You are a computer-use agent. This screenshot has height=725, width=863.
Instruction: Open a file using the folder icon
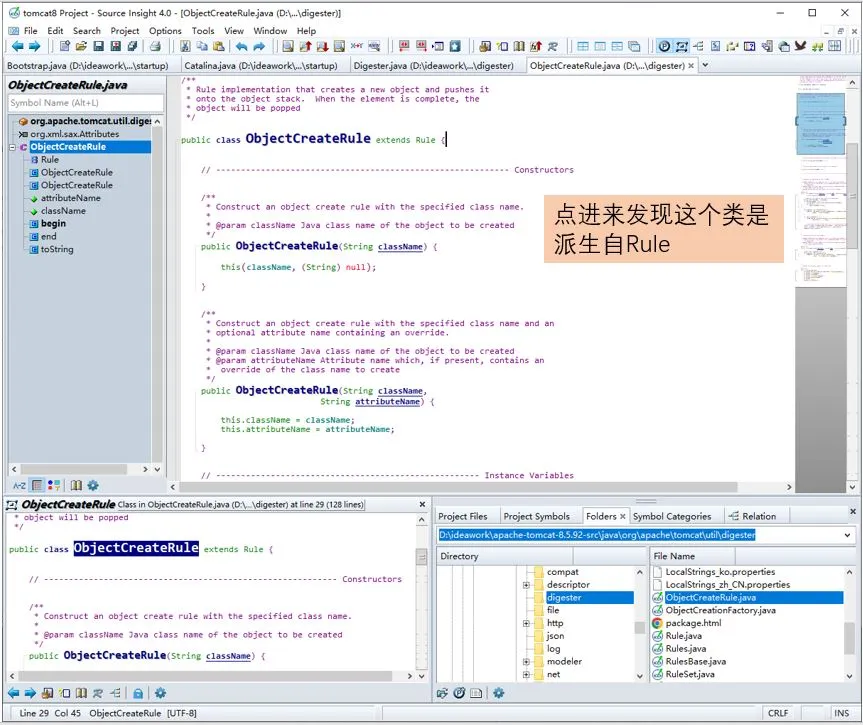(x=81, y=47)
